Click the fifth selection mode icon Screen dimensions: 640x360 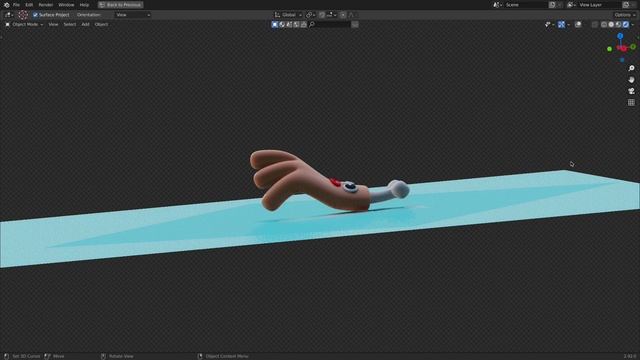[304, 24]
